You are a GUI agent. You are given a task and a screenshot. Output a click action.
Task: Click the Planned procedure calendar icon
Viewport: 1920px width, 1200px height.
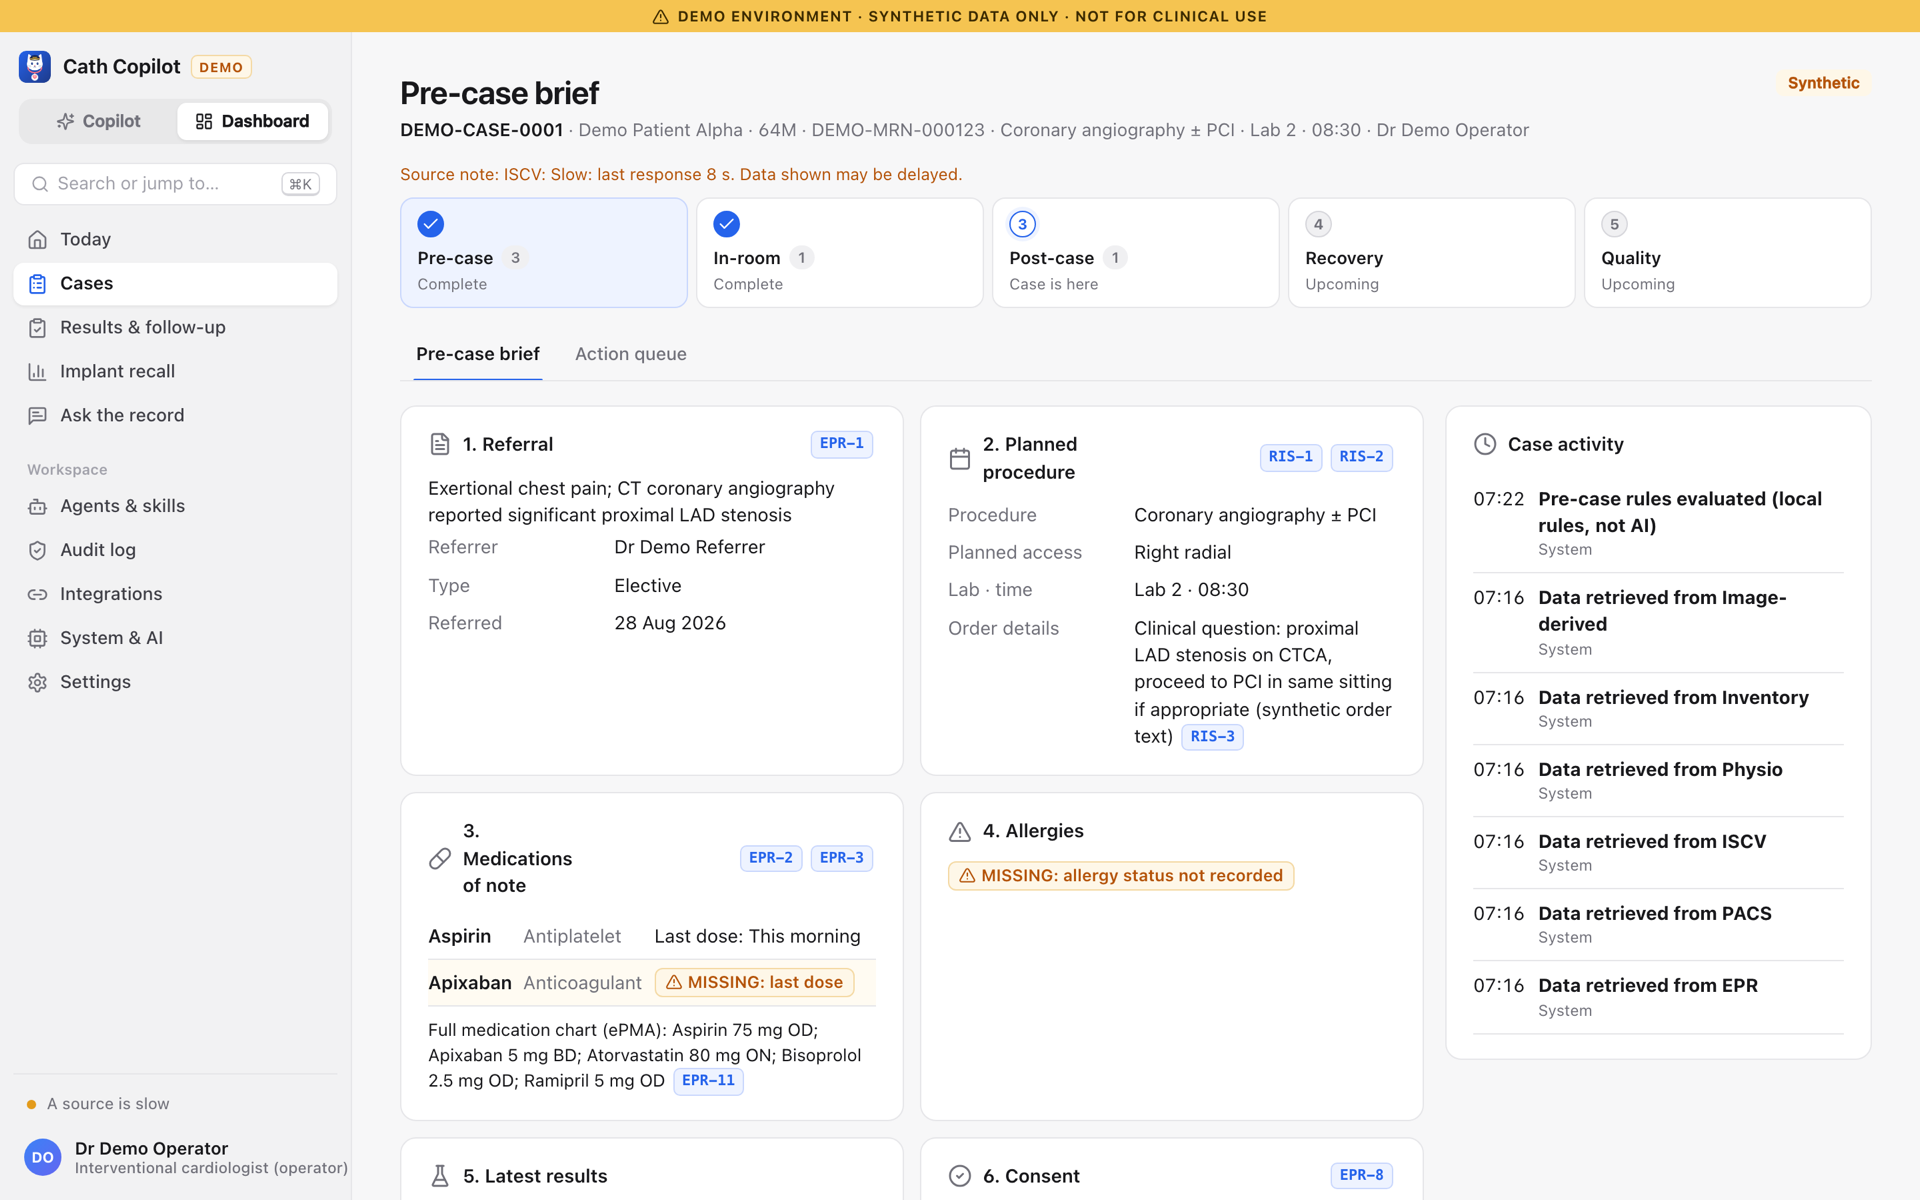pos(960,459)
